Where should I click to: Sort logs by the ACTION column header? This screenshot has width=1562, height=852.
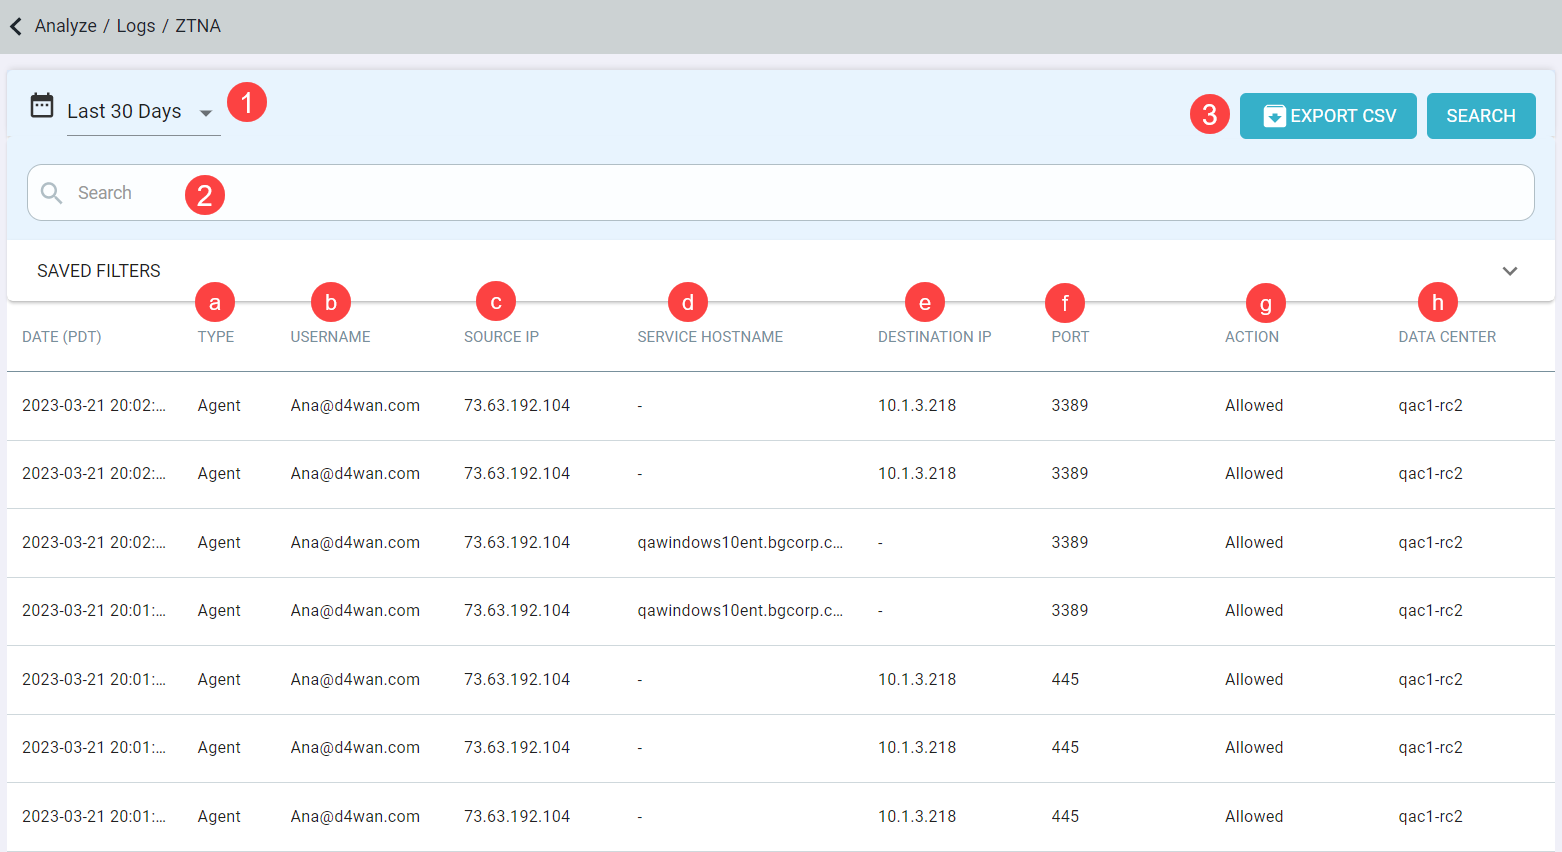coord(1253,337)
